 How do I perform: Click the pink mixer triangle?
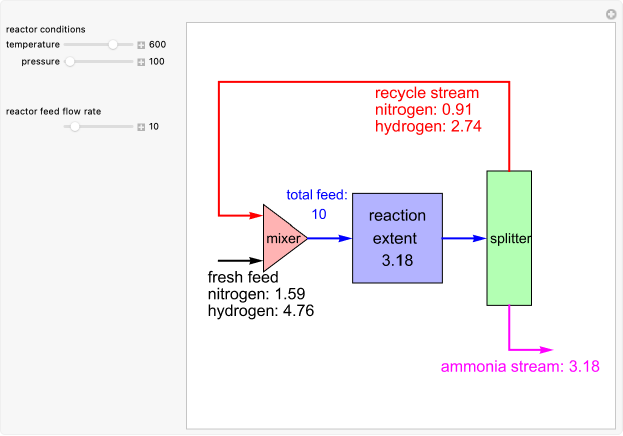pos(281,239)
